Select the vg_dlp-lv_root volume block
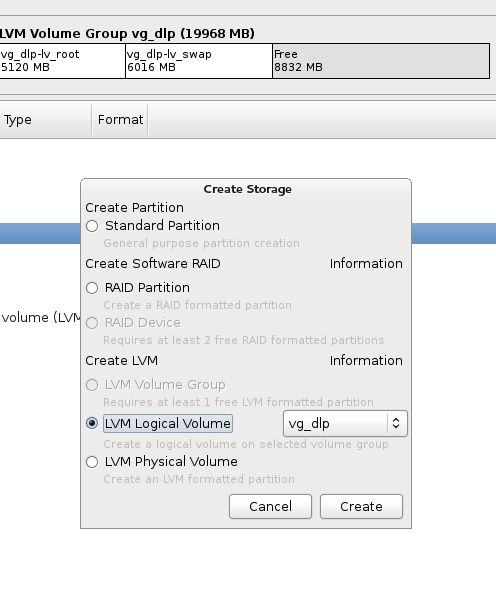Screen dimensions: 496x600 62,61
